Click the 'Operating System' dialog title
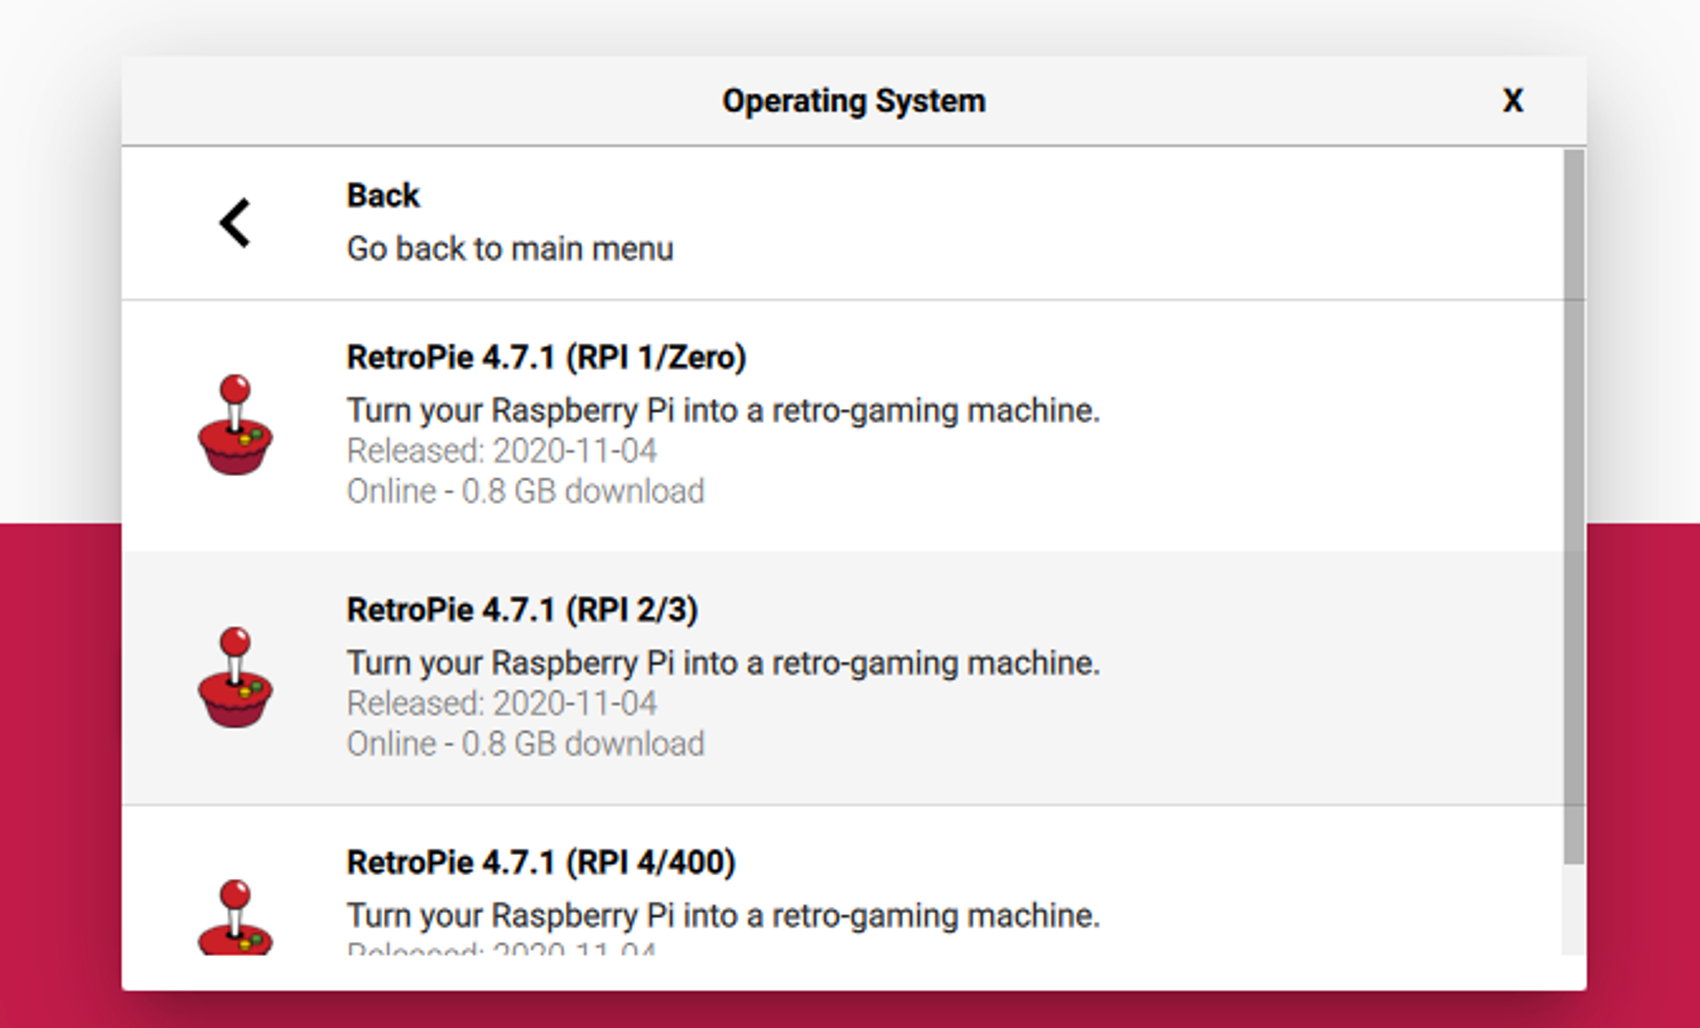This screenshot has width=1700, height=1028. coord(854,101)
